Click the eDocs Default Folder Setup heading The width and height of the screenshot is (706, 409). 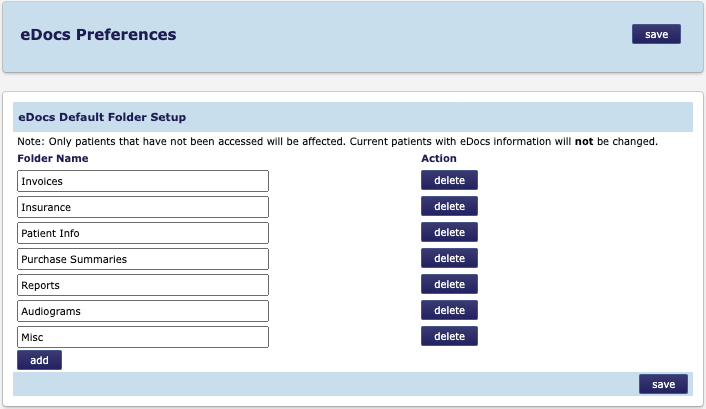pyautogui.click(x=102, y=118)
